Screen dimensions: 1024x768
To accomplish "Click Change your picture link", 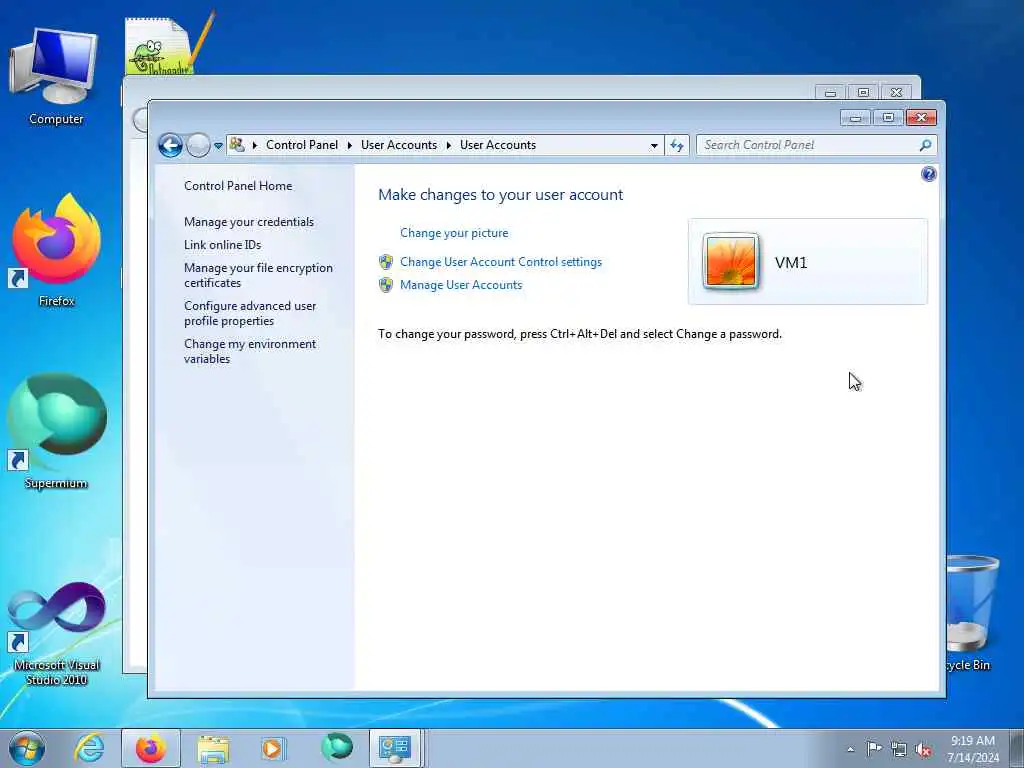I will (x=454, y=233).
